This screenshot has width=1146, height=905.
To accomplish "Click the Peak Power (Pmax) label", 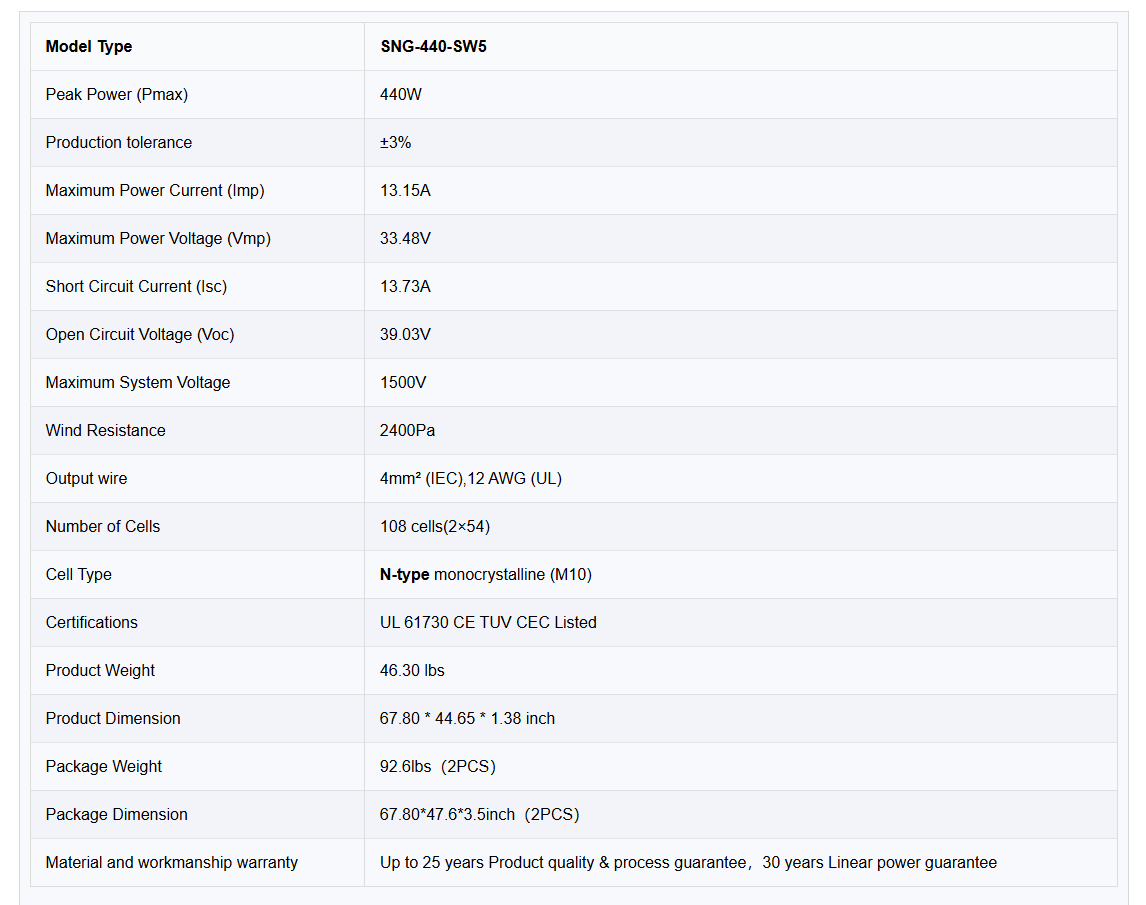I will [x=116, y=94].
